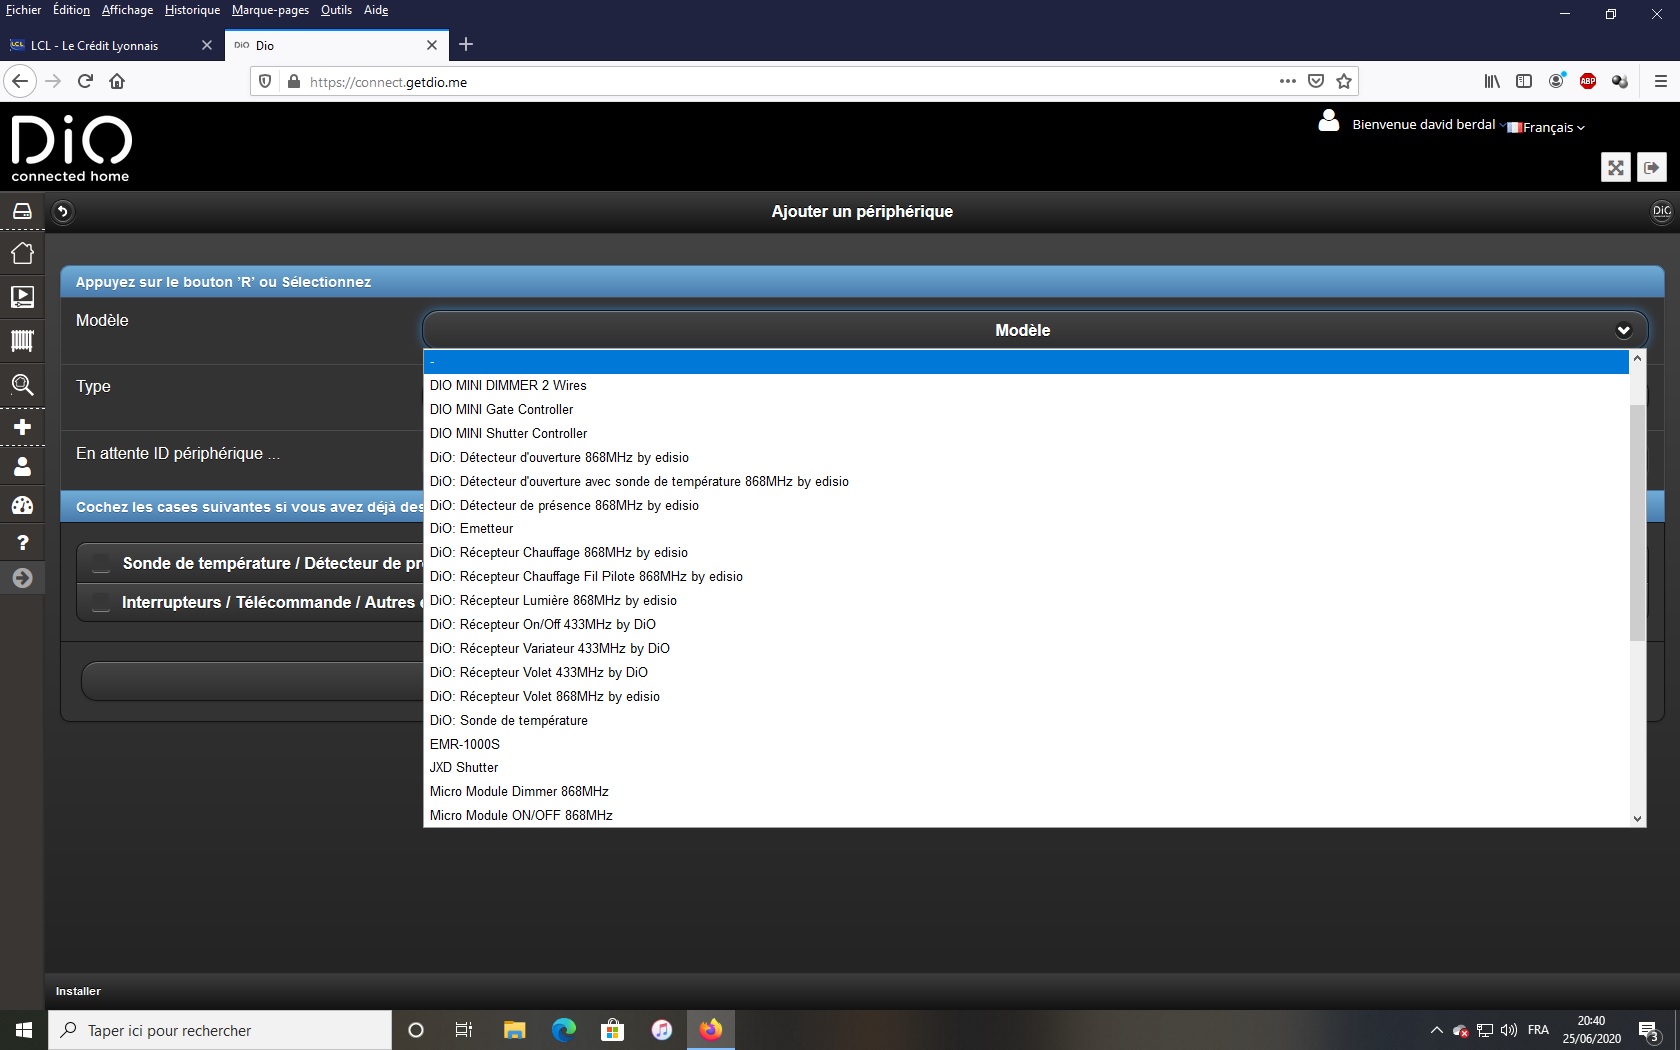Open the Marque-pages menu
1680x1050 pixels.
click(270, 10)
